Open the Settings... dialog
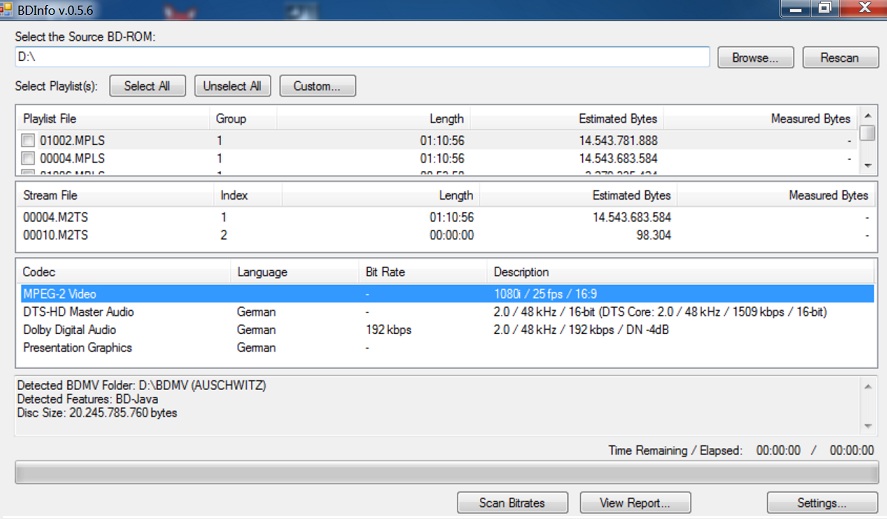 tap(822, 502)
